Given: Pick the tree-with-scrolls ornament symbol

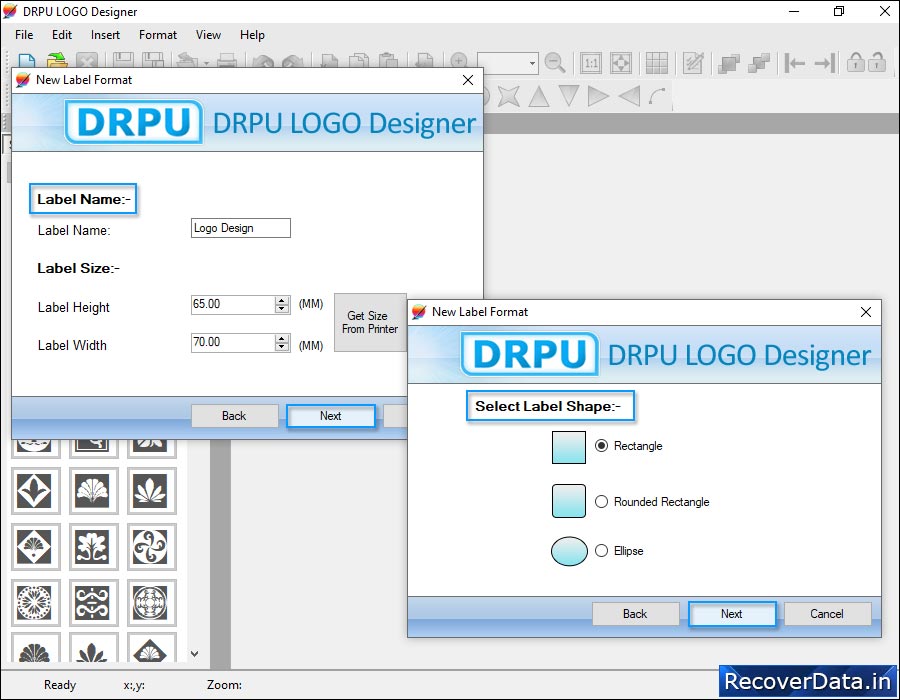Looking at the screenshot, I should click(93, 546).
